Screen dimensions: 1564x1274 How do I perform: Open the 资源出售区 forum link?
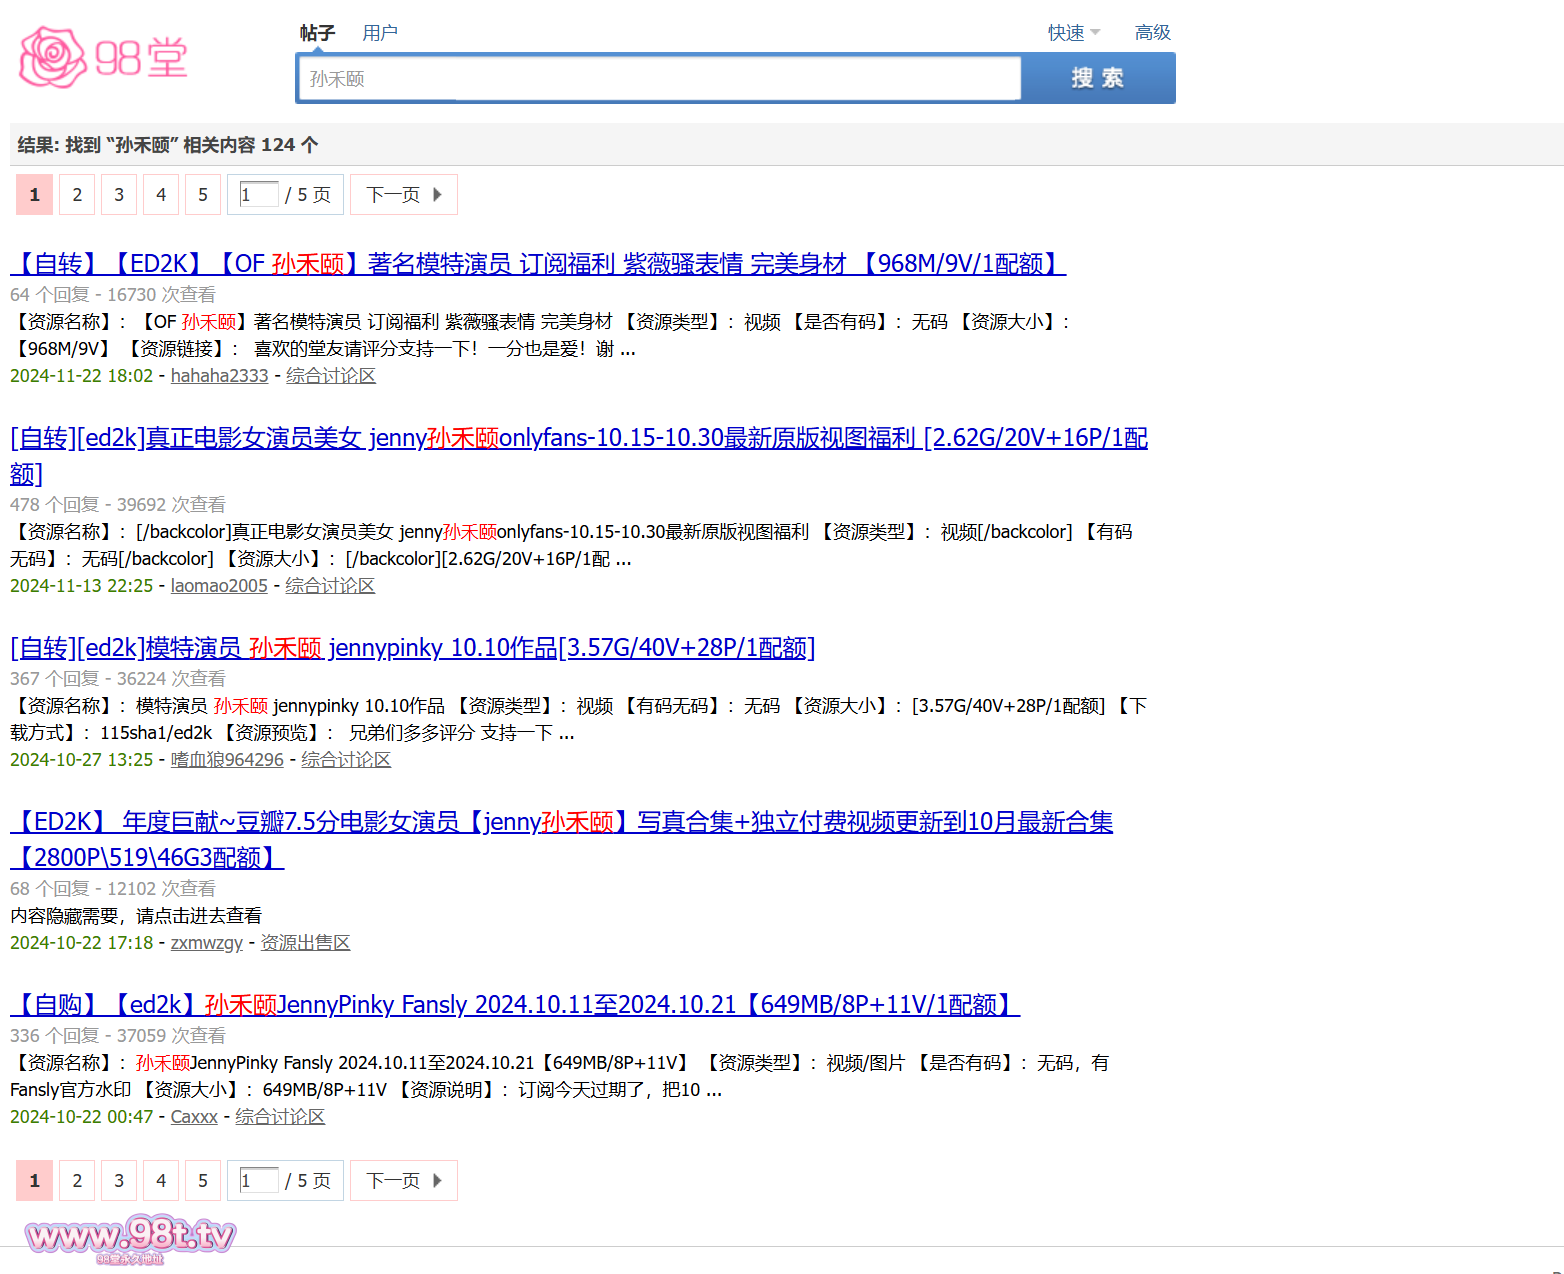[305, 943]
